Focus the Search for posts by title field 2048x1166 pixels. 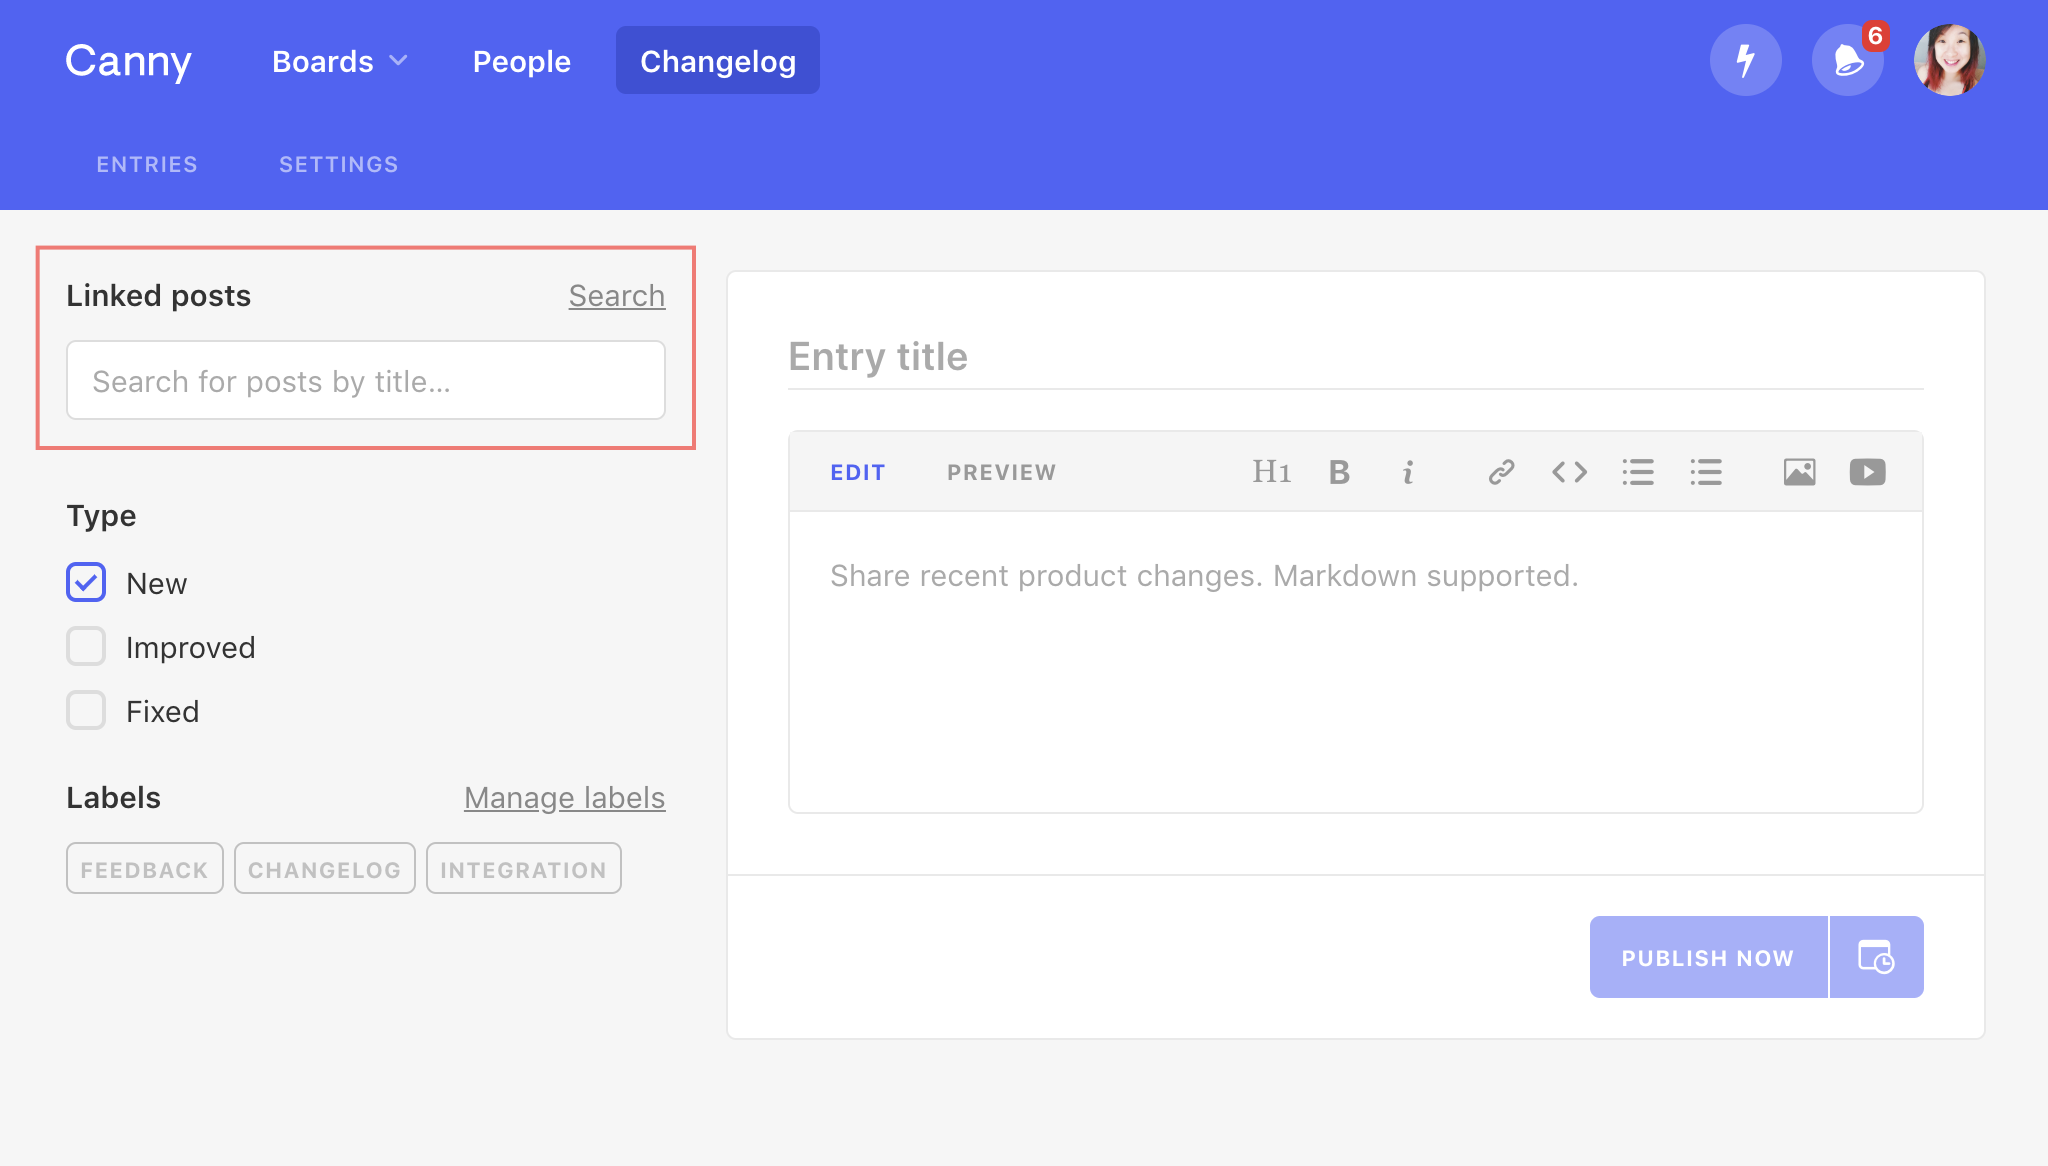tap(366, 380)
